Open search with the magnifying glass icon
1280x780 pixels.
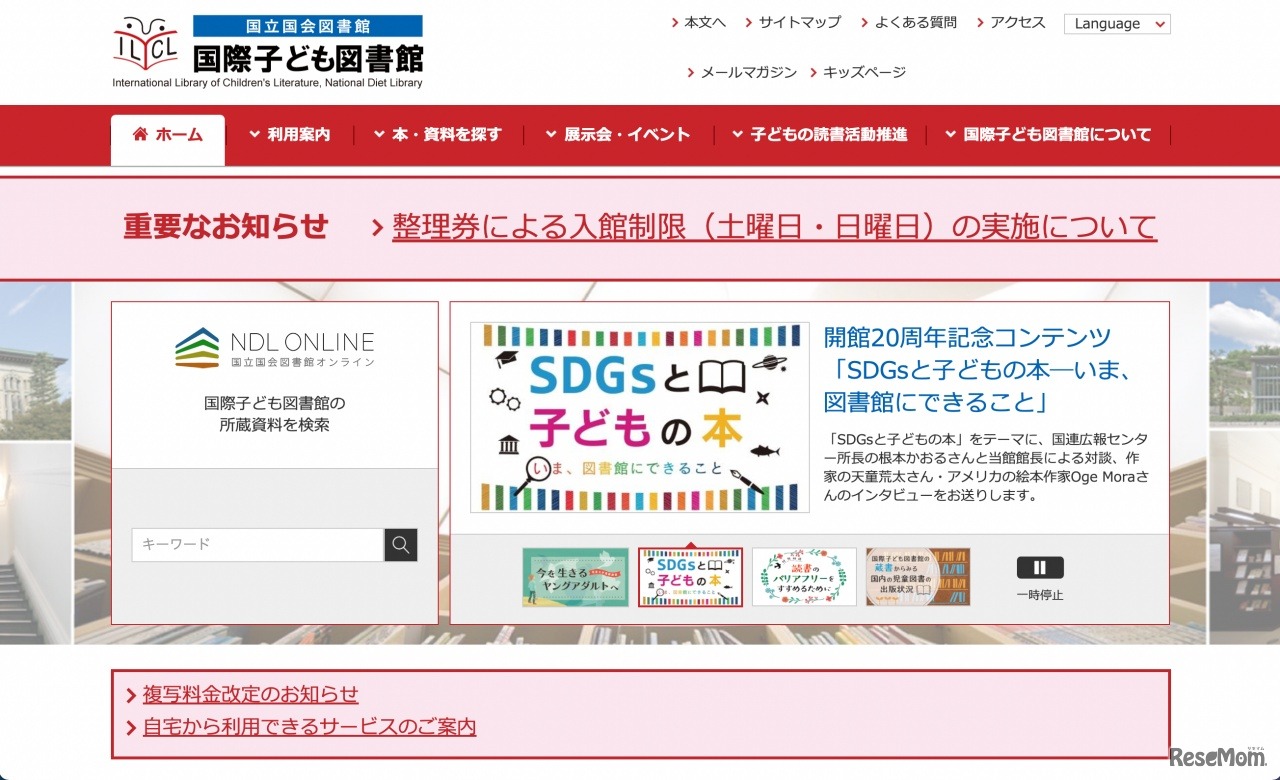[400, 545]
